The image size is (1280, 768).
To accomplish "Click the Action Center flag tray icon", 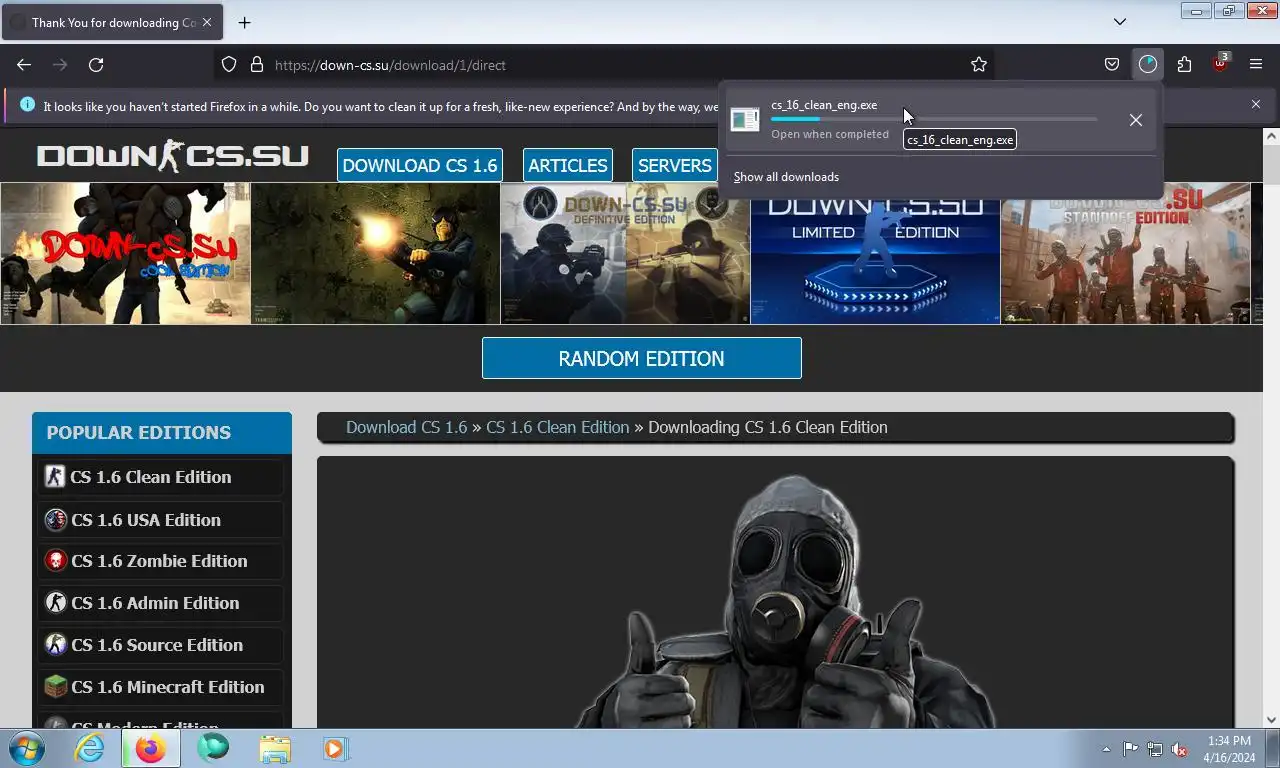I will point(1131,749).
